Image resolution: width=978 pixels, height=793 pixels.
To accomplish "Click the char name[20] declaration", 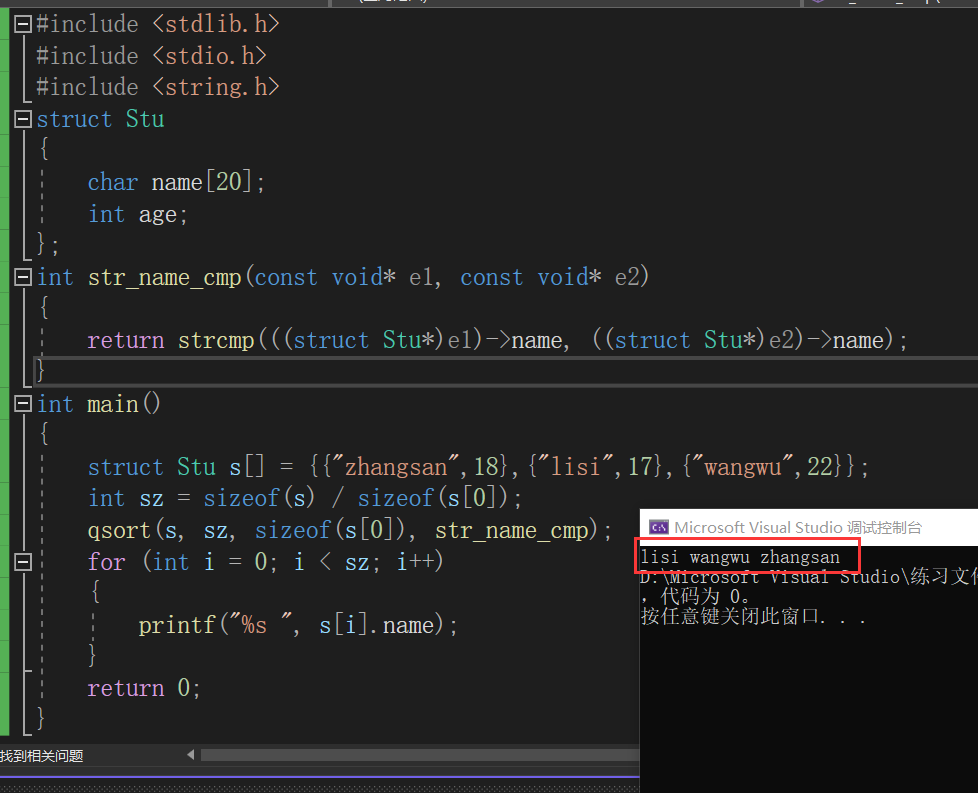I will point(177,182).
